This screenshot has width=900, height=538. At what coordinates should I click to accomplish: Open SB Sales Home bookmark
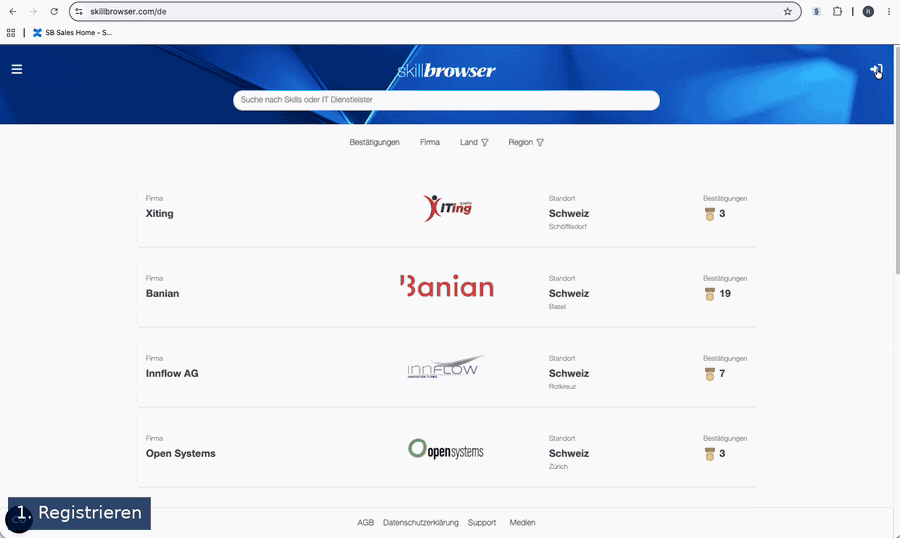pos(72,33)
